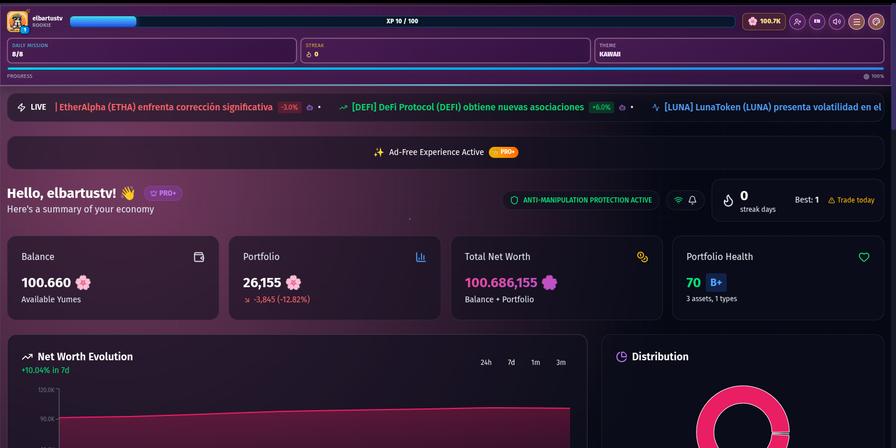Click the bar chart icon in Portfolio card
The width and height of the screenshot is (896, 448).
[x=420, y=257]
